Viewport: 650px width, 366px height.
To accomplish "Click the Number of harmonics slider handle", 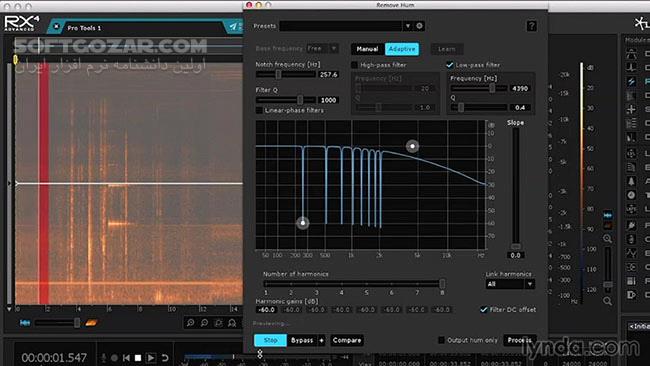I will point(442,284).
